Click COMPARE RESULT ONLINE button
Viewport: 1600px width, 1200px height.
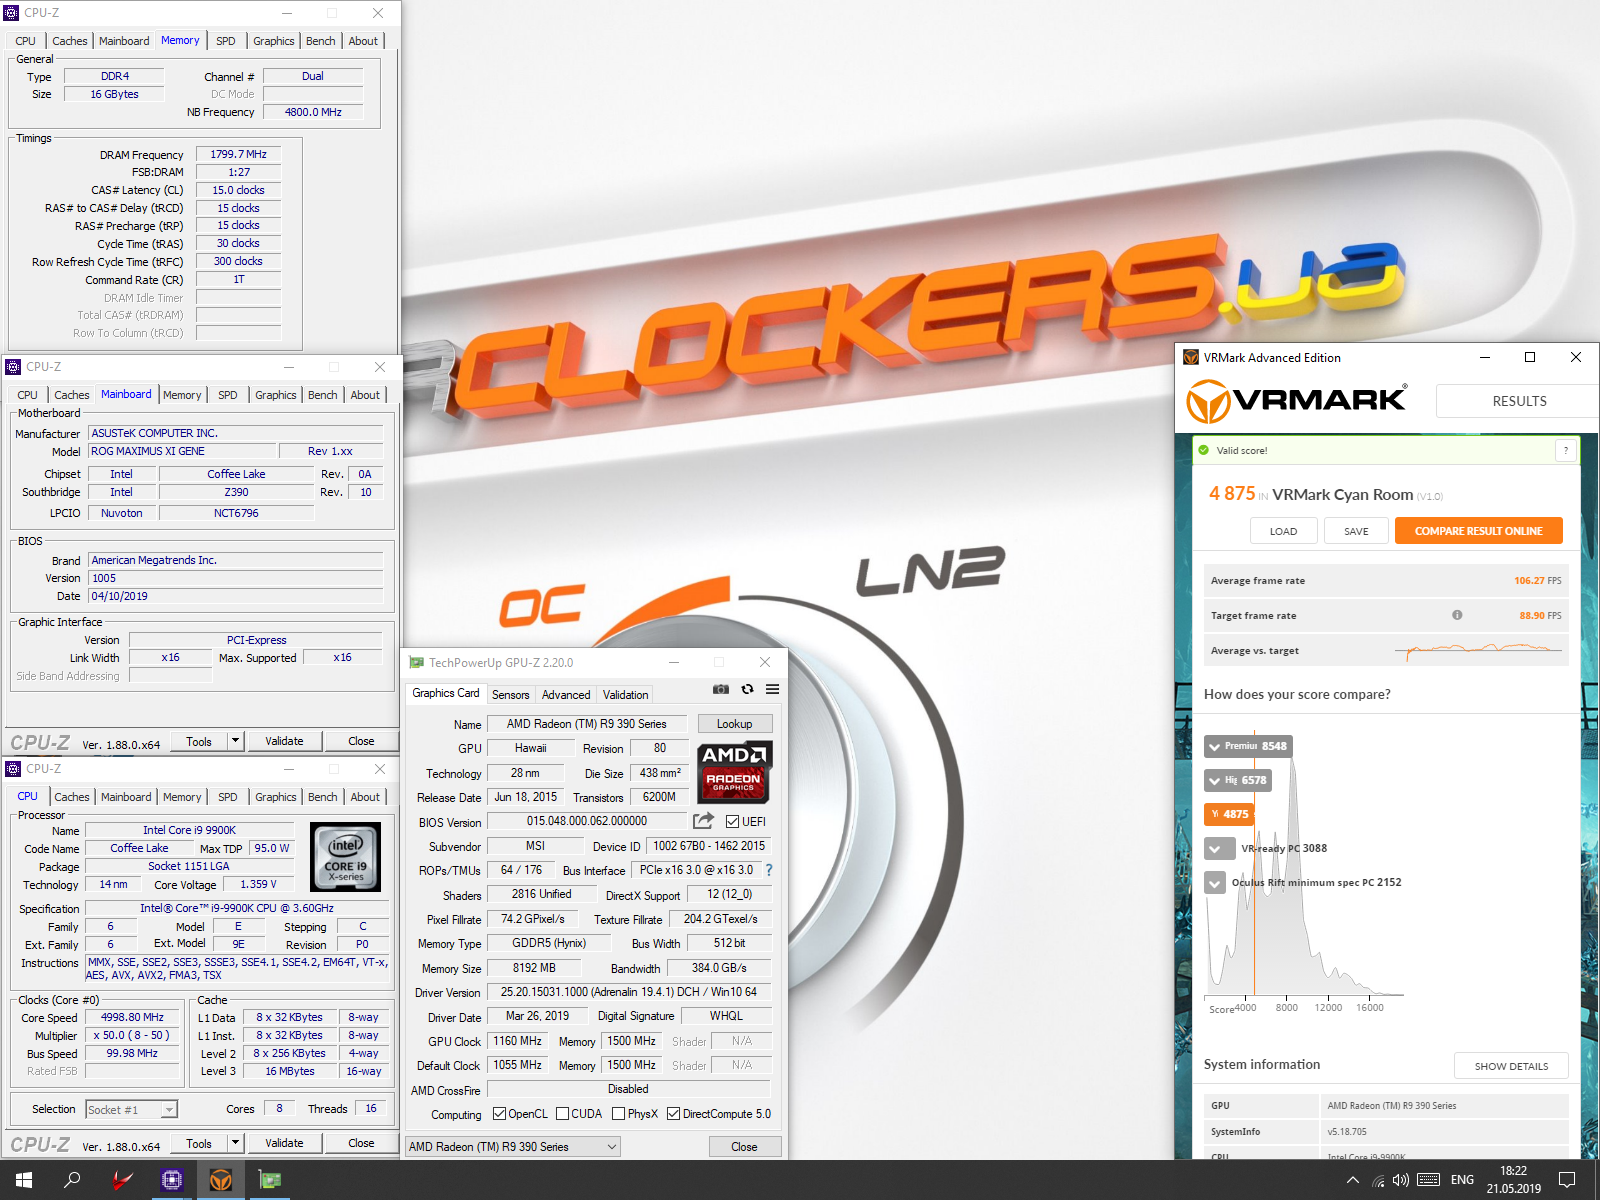[x=1478, y=531]
